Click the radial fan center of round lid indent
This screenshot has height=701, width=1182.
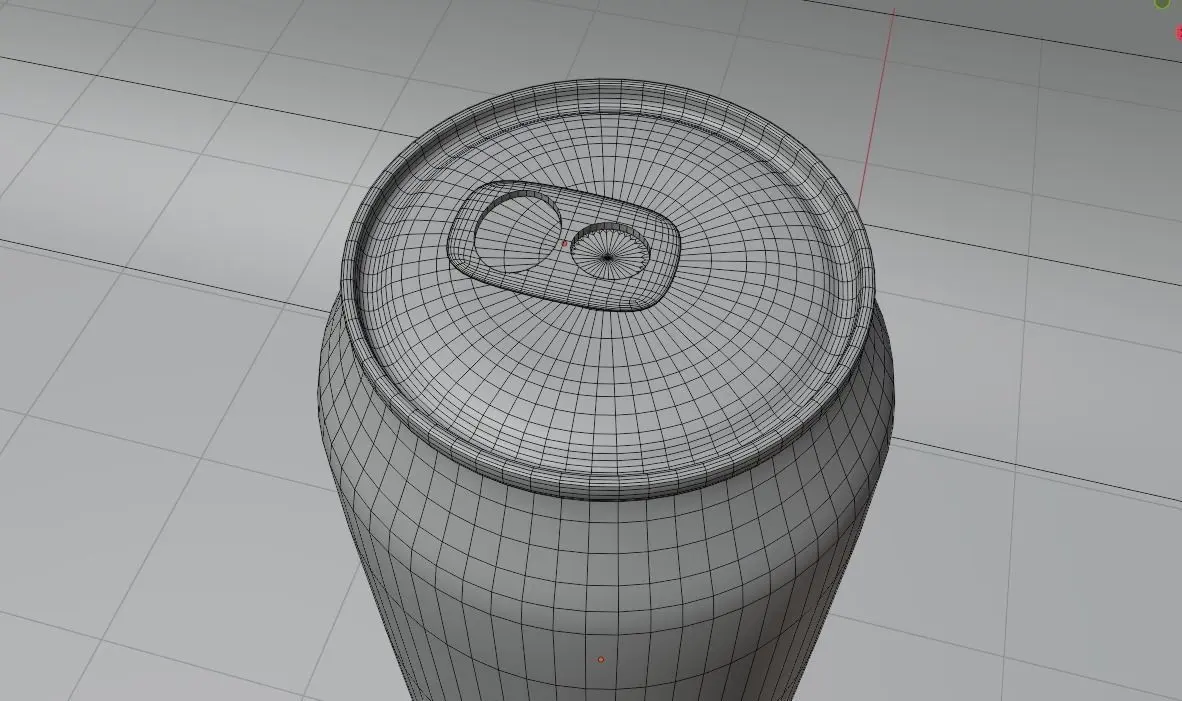(x=608, y=258)
